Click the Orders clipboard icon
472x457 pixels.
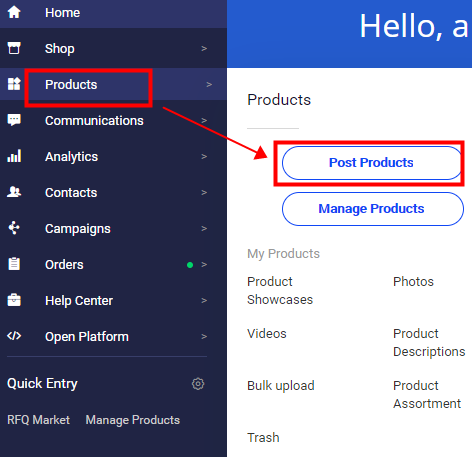(x=14, y=264)
